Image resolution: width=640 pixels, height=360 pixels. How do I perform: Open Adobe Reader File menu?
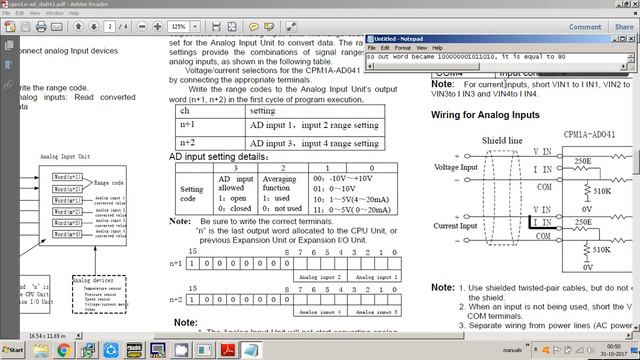tap(6, 13)
